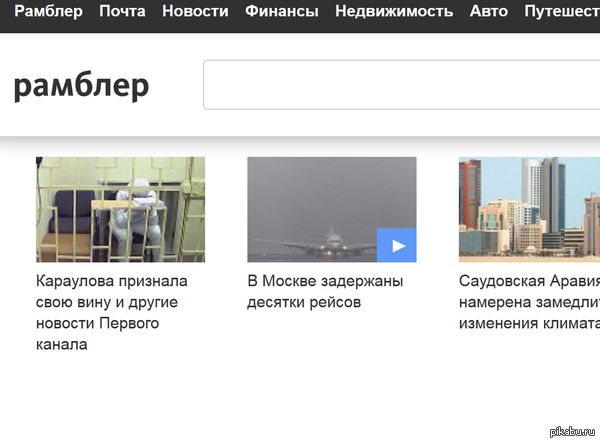The image size is (600, 443).
Task: Click the blue video play icon
Action: (397, 245)
